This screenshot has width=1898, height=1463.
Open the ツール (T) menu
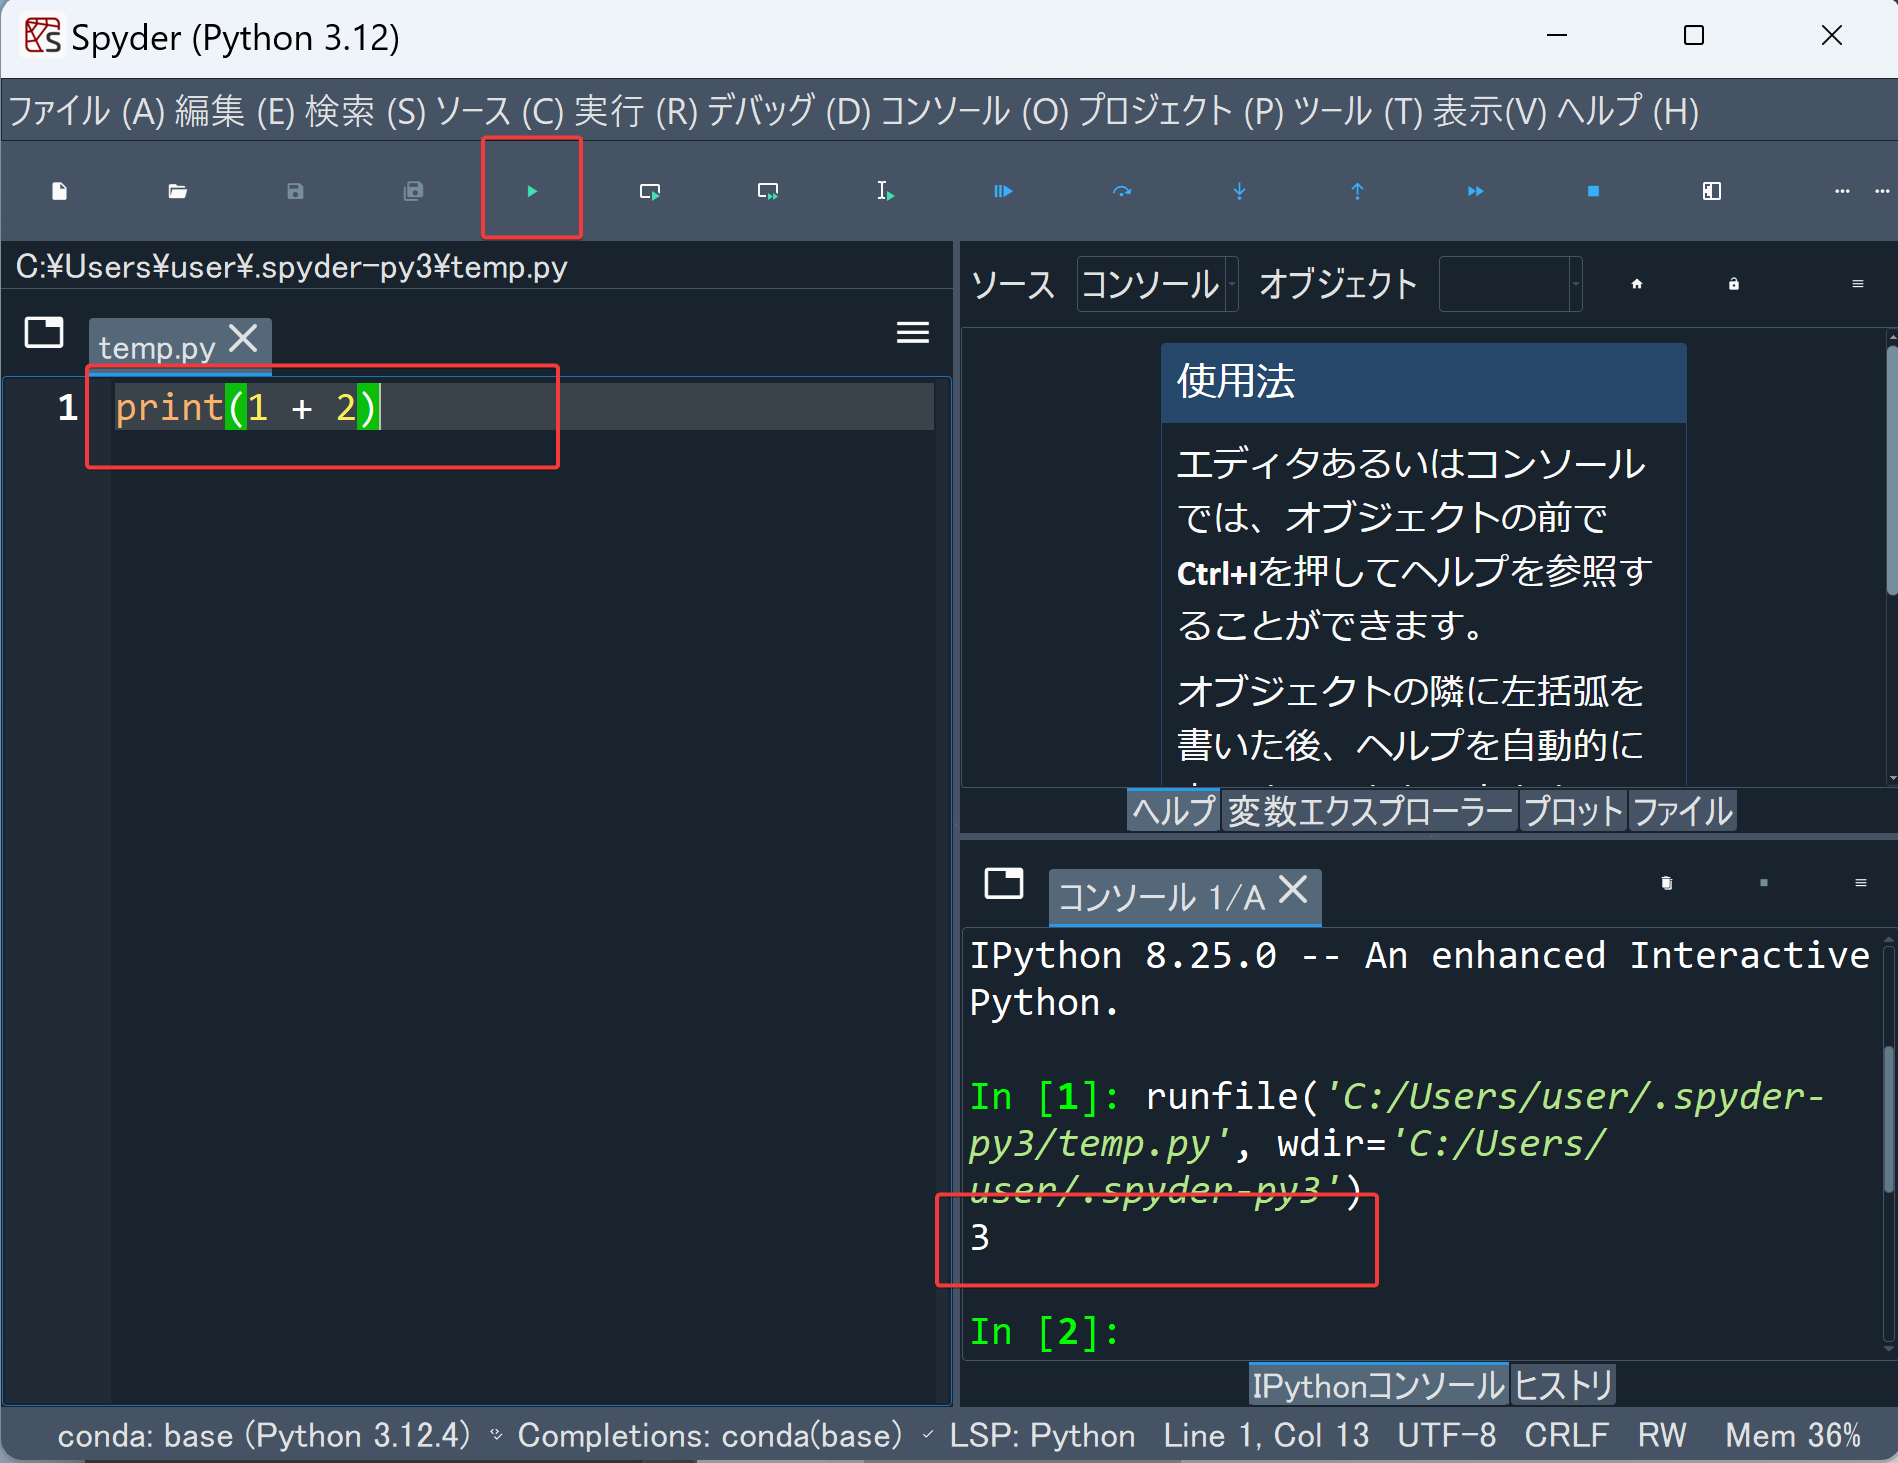[1357, 111]
